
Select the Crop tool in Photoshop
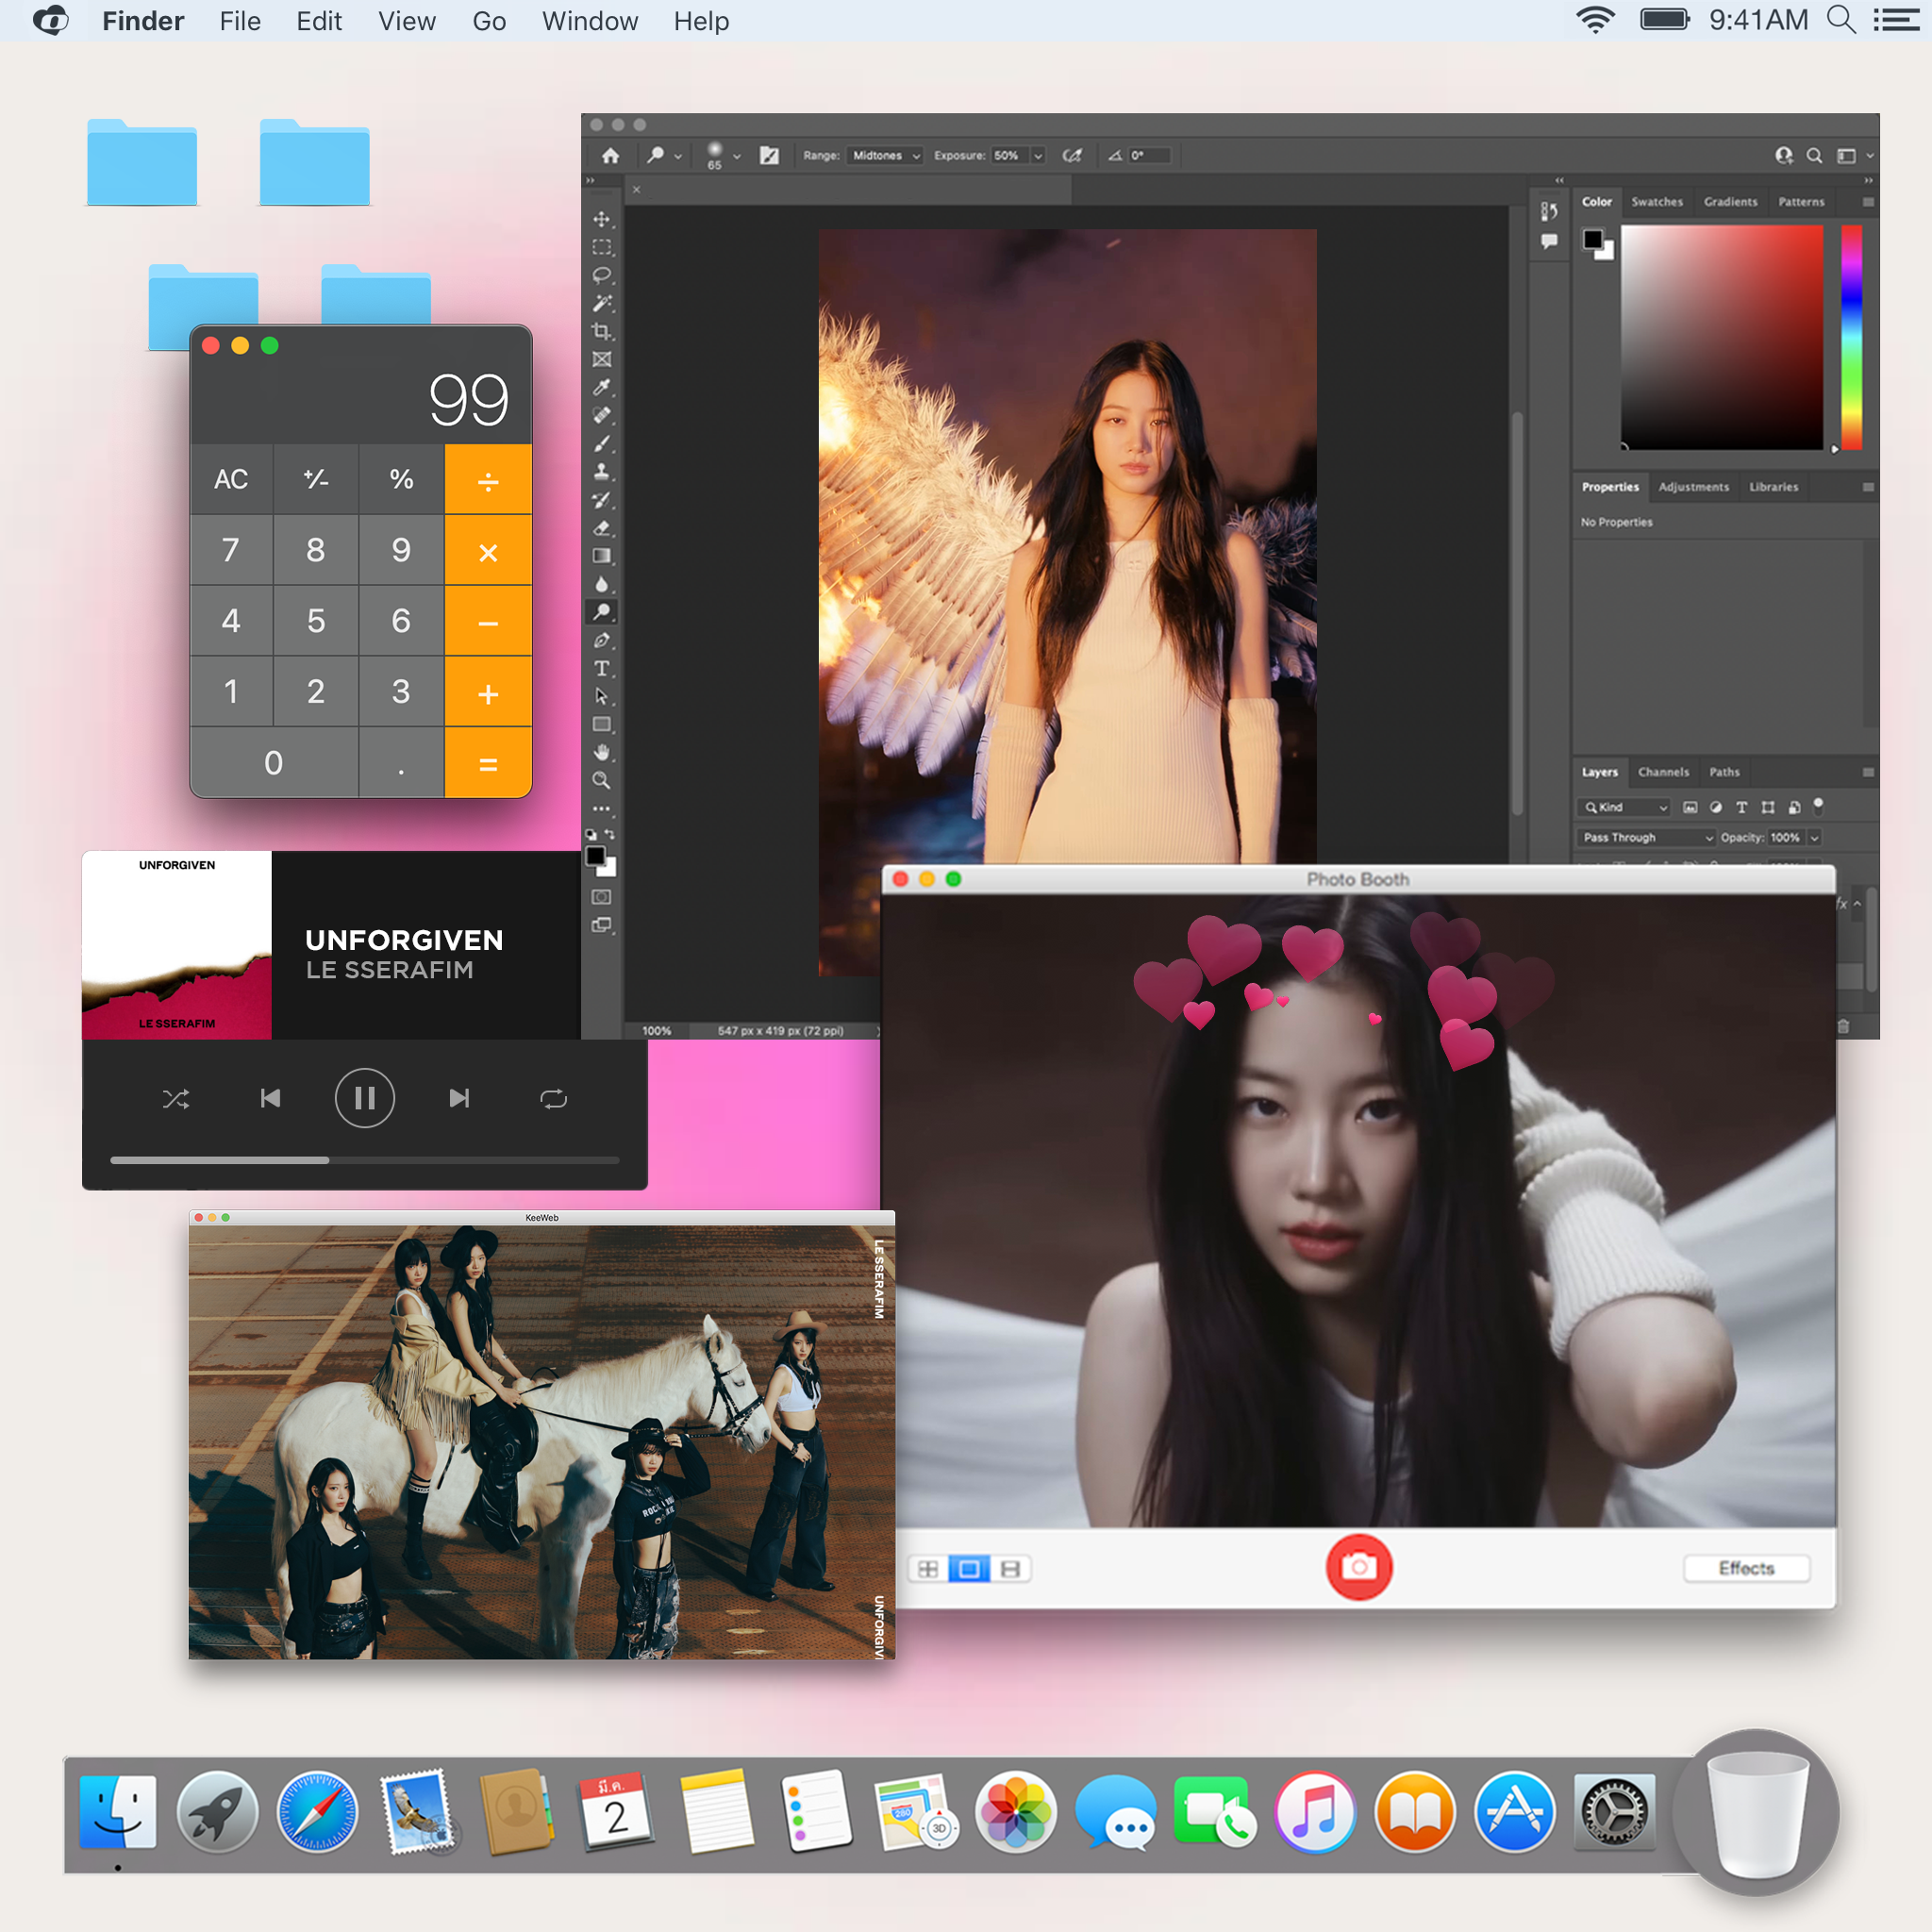coord(601,331)
